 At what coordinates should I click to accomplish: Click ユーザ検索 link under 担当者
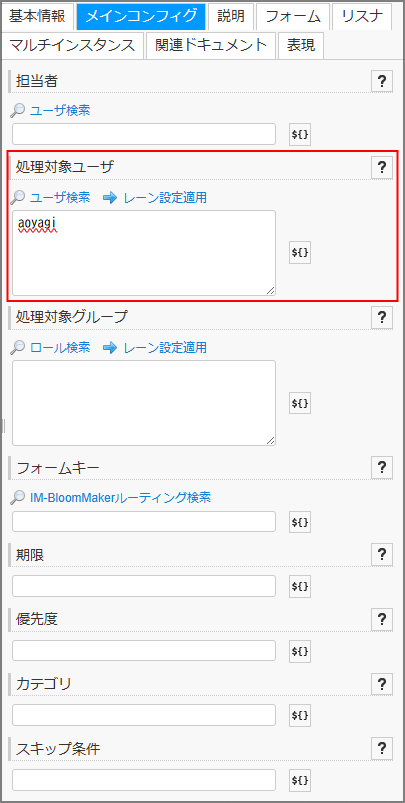[60, 111]
